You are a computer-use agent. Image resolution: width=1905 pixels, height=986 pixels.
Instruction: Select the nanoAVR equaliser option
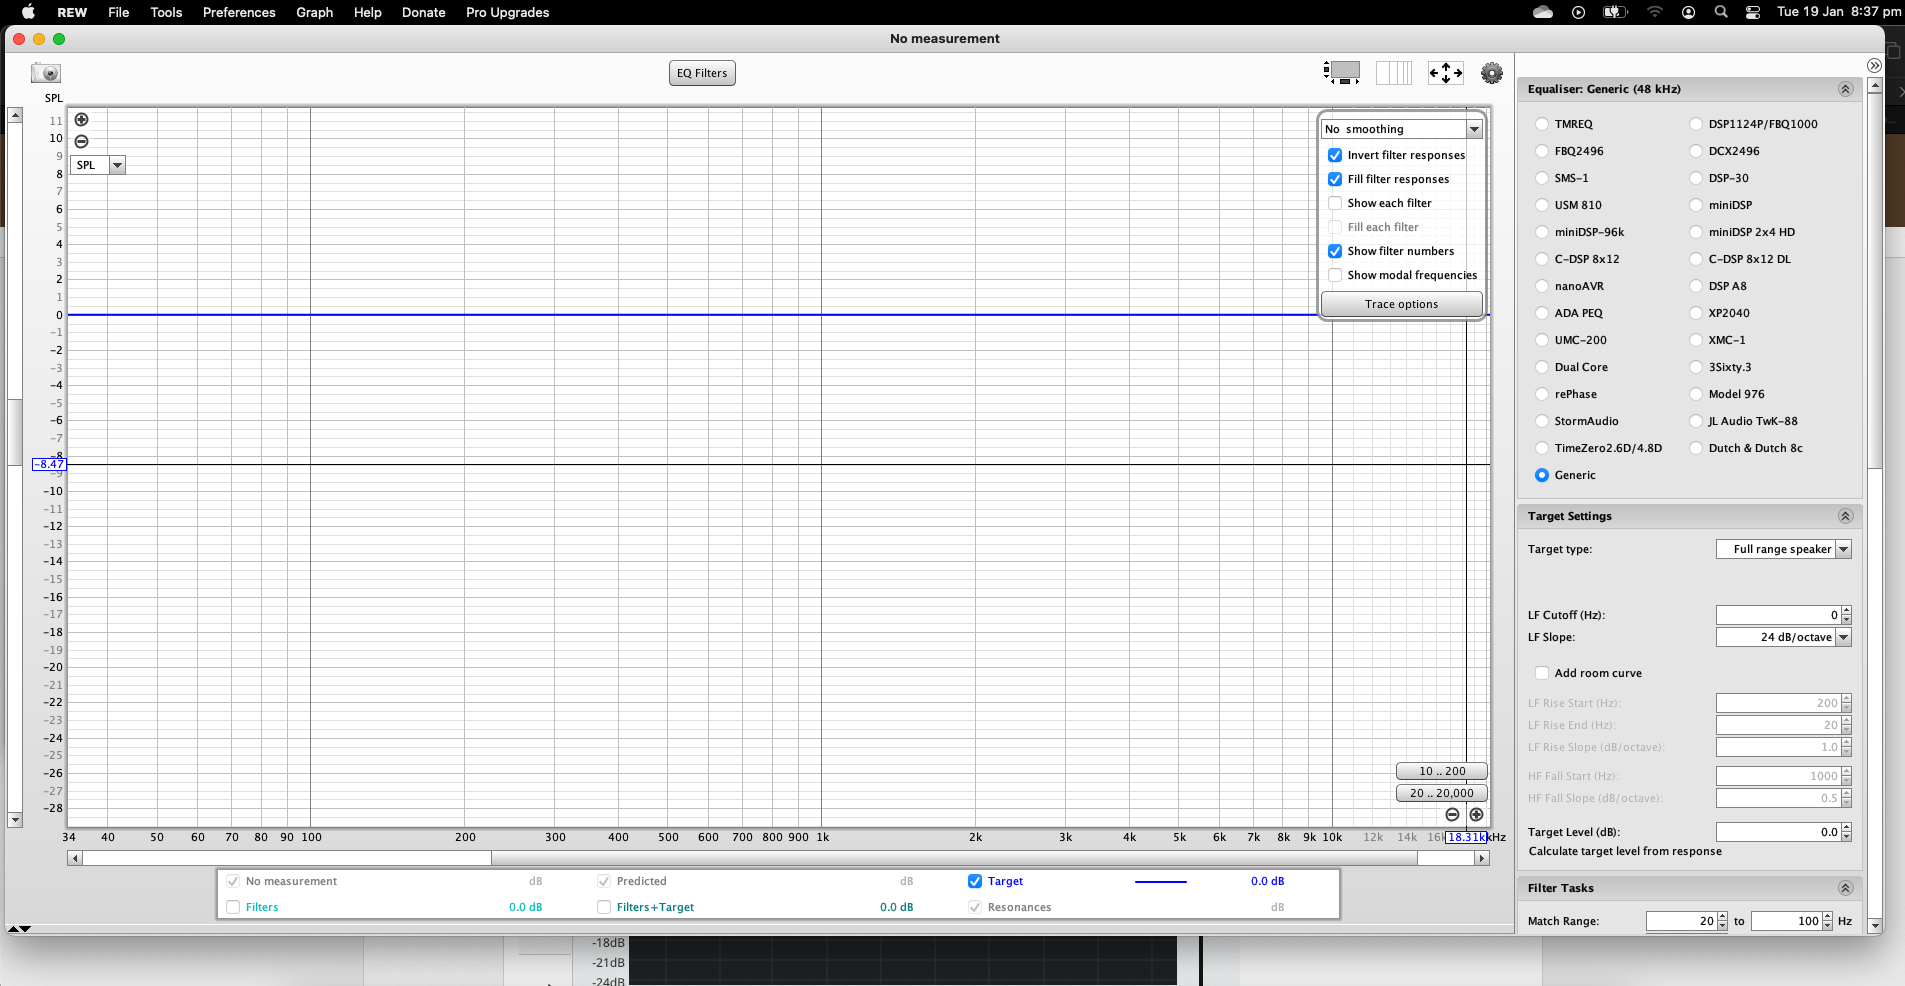coord(1542,286)
